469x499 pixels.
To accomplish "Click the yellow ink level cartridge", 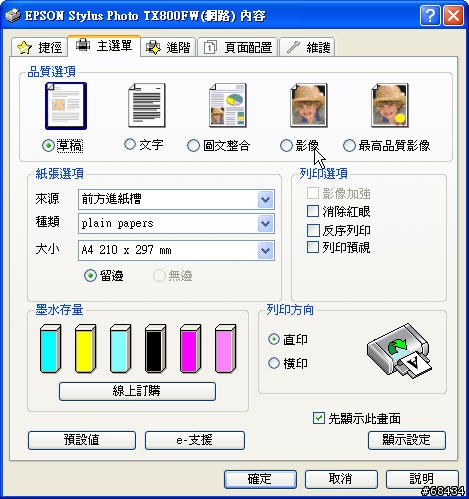I will (85, 348).
